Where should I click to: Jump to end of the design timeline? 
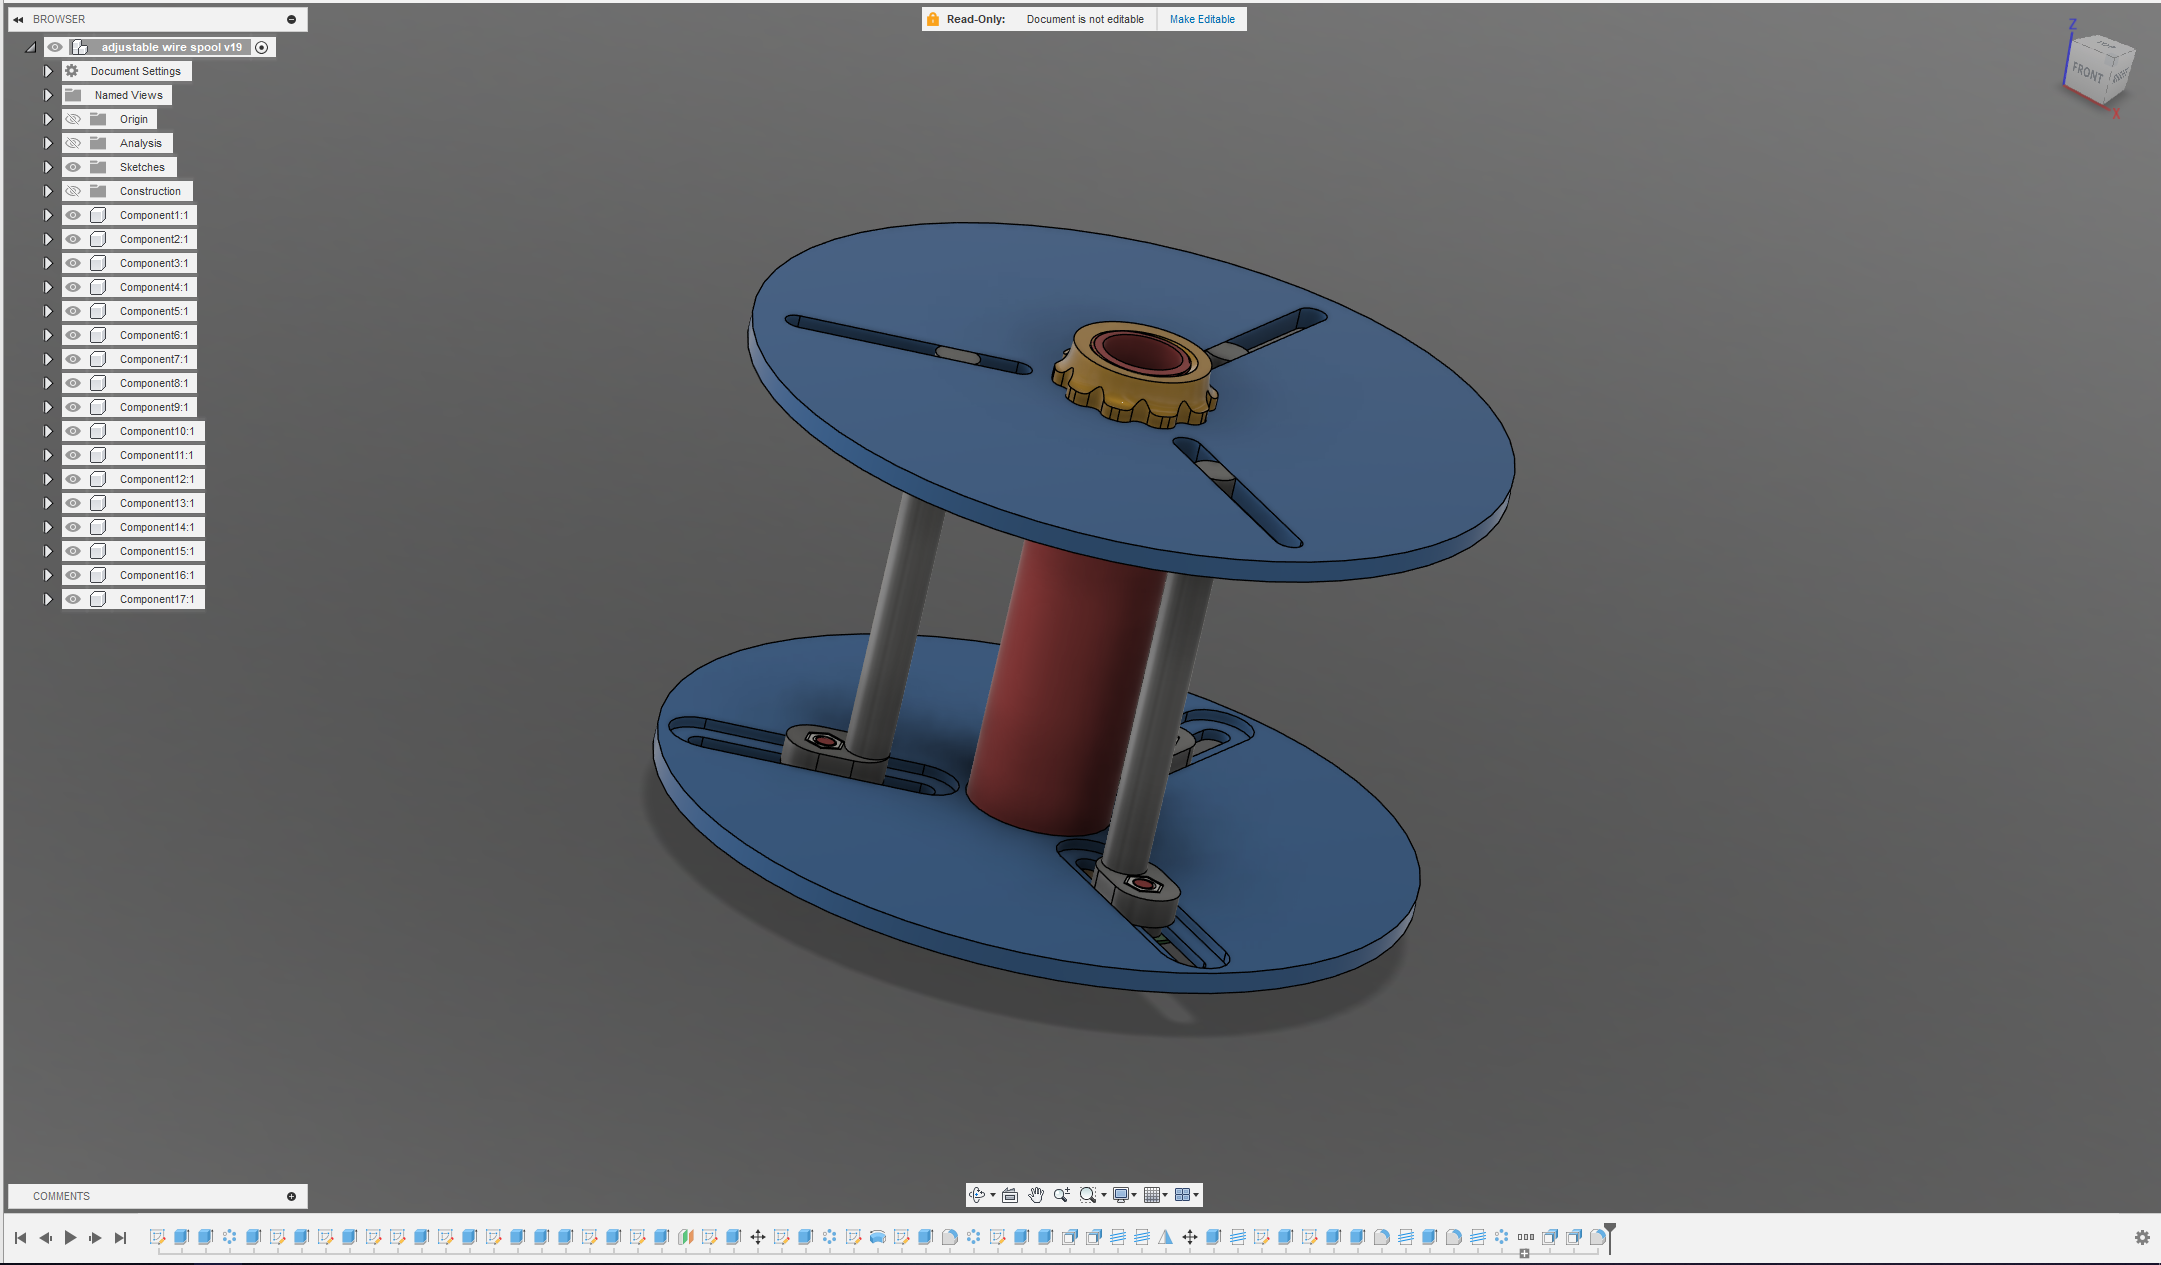pyautogui.click(x=121, y=1237)
